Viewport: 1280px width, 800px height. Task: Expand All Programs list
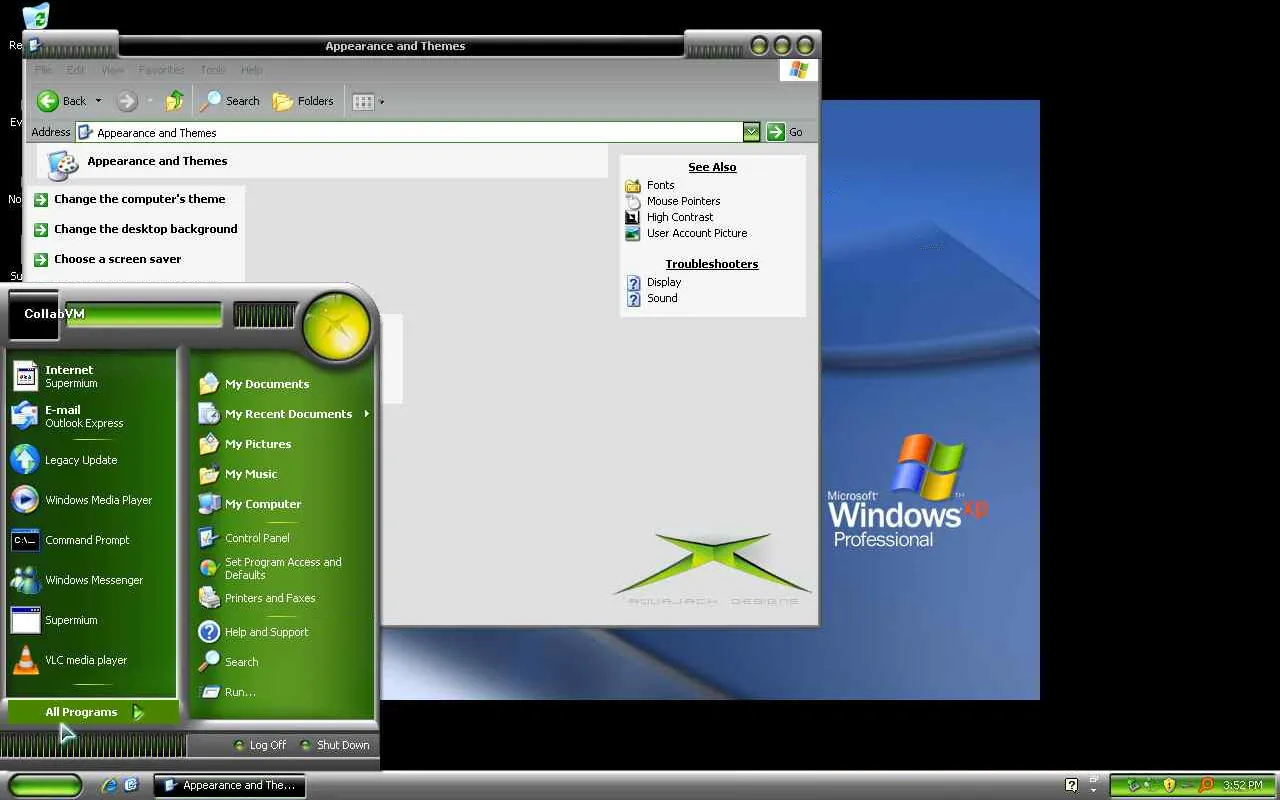93,712
